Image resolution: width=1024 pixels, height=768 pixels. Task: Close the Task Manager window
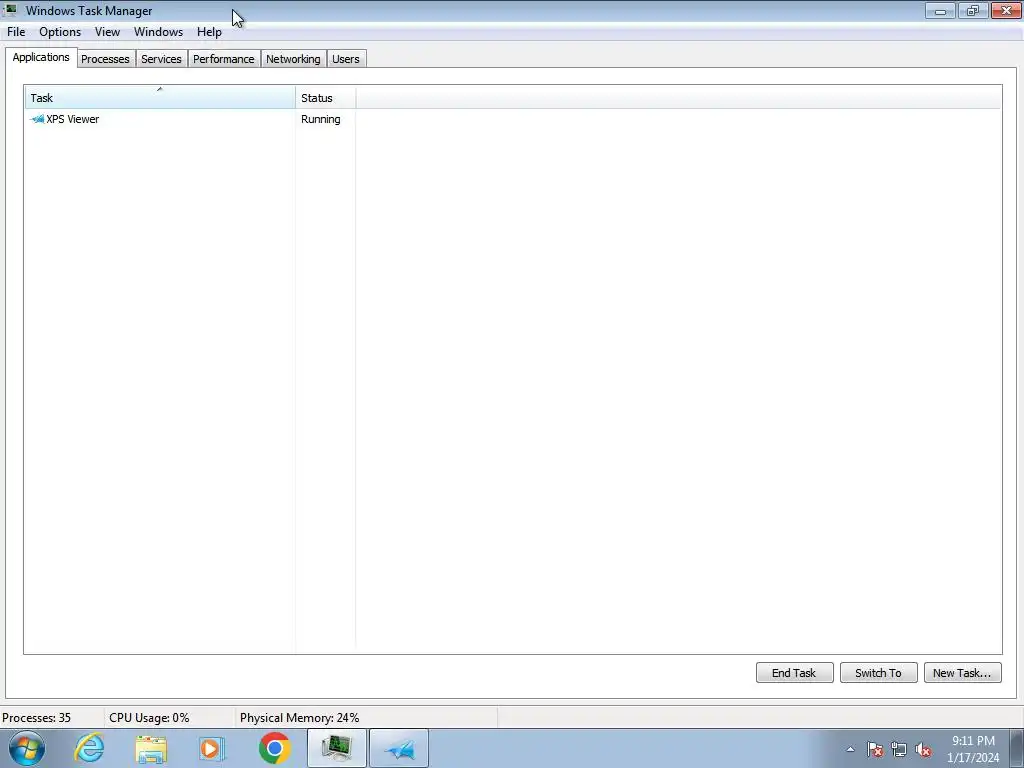[x=1006, y=10]
